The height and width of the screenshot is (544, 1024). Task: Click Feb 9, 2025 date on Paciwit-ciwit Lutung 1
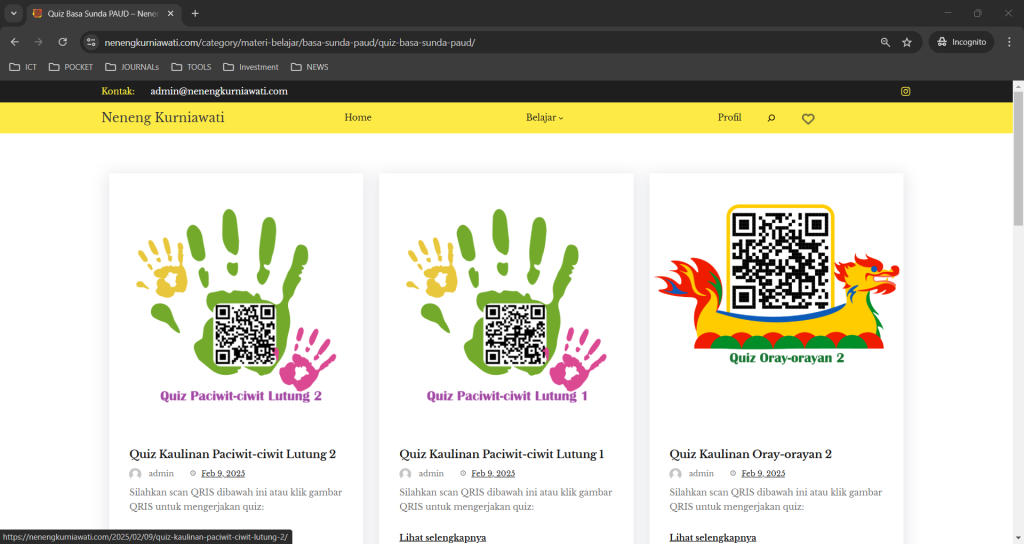[x=493, y=473]
